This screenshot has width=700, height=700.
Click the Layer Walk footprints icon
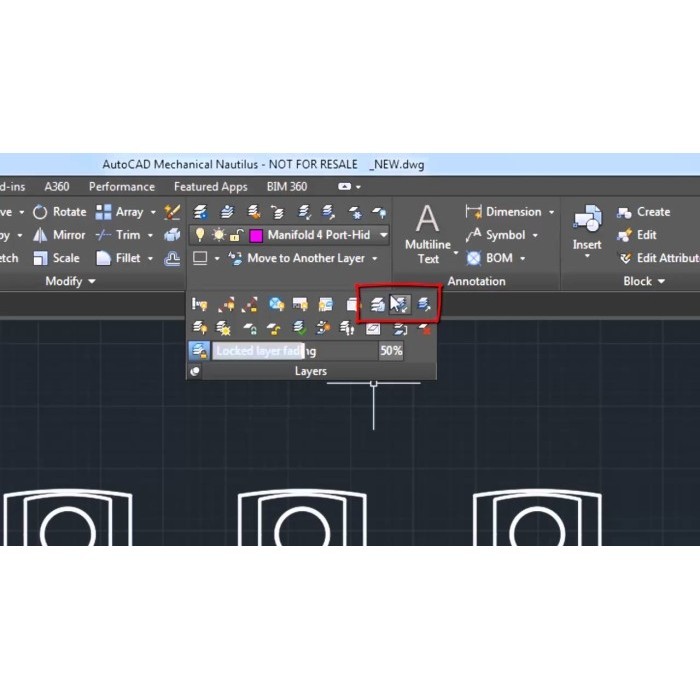pos(347,329)
